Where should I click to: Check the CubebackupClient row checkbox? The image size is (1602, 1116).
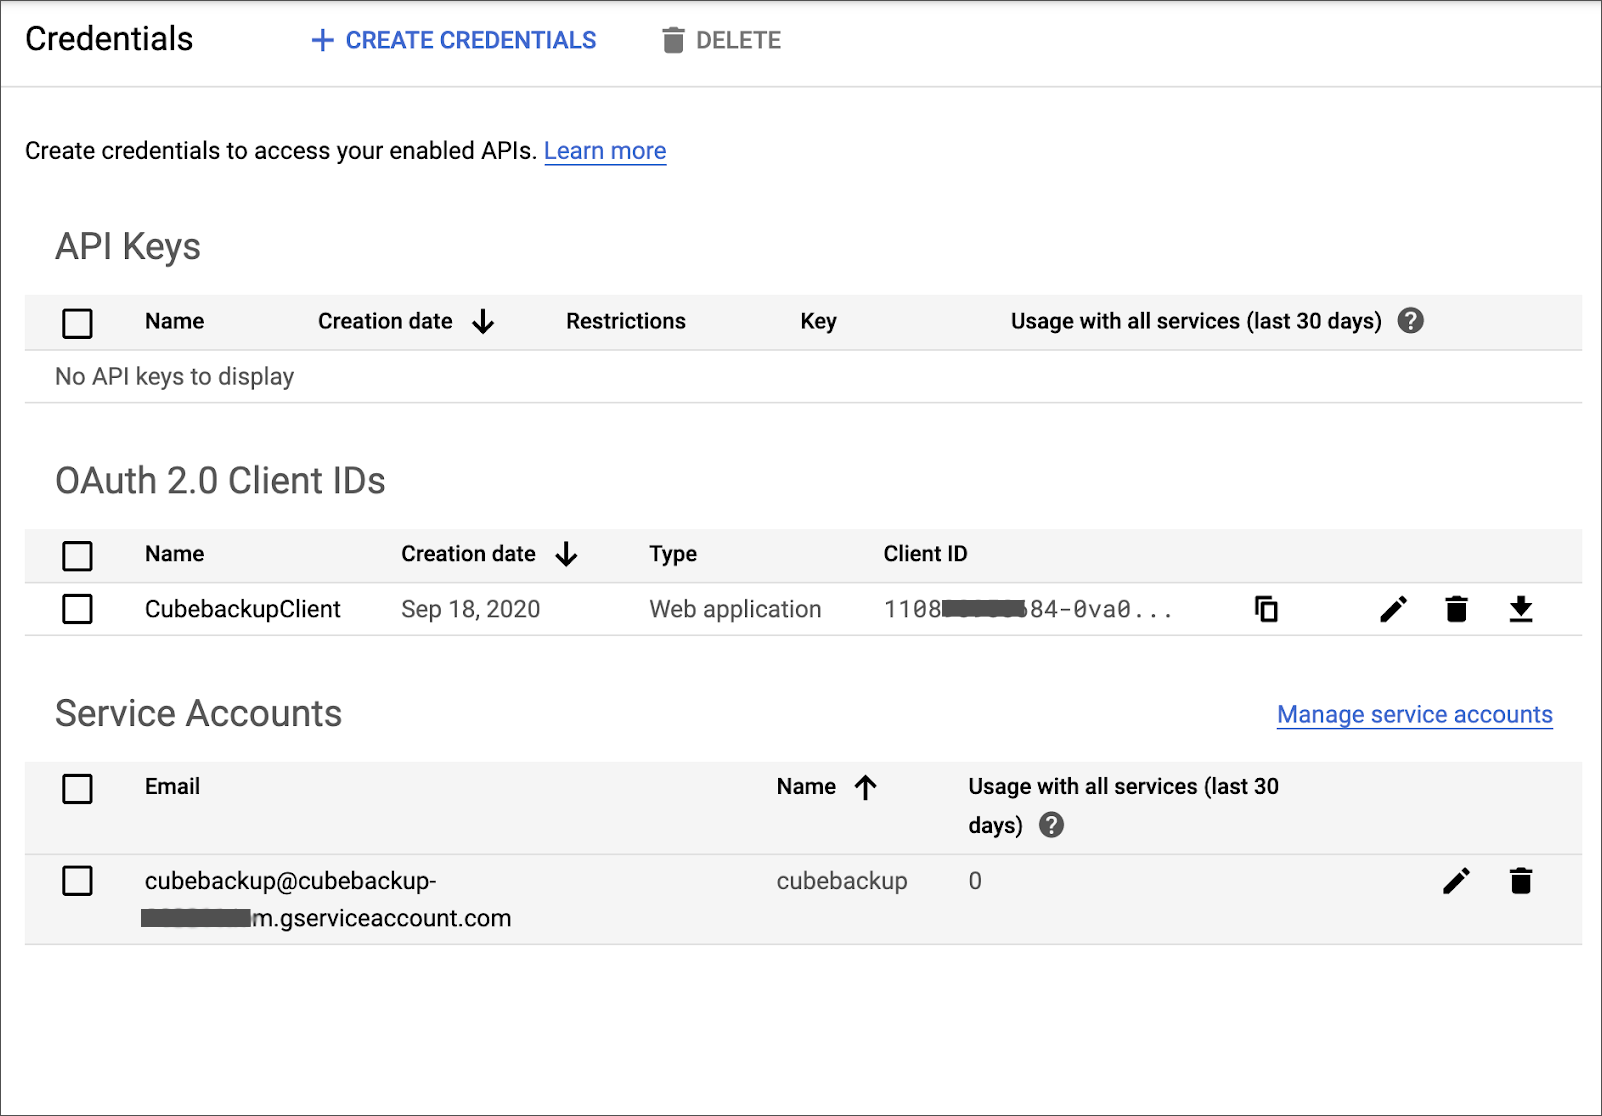pyautogui.click(x=77, y=609)
